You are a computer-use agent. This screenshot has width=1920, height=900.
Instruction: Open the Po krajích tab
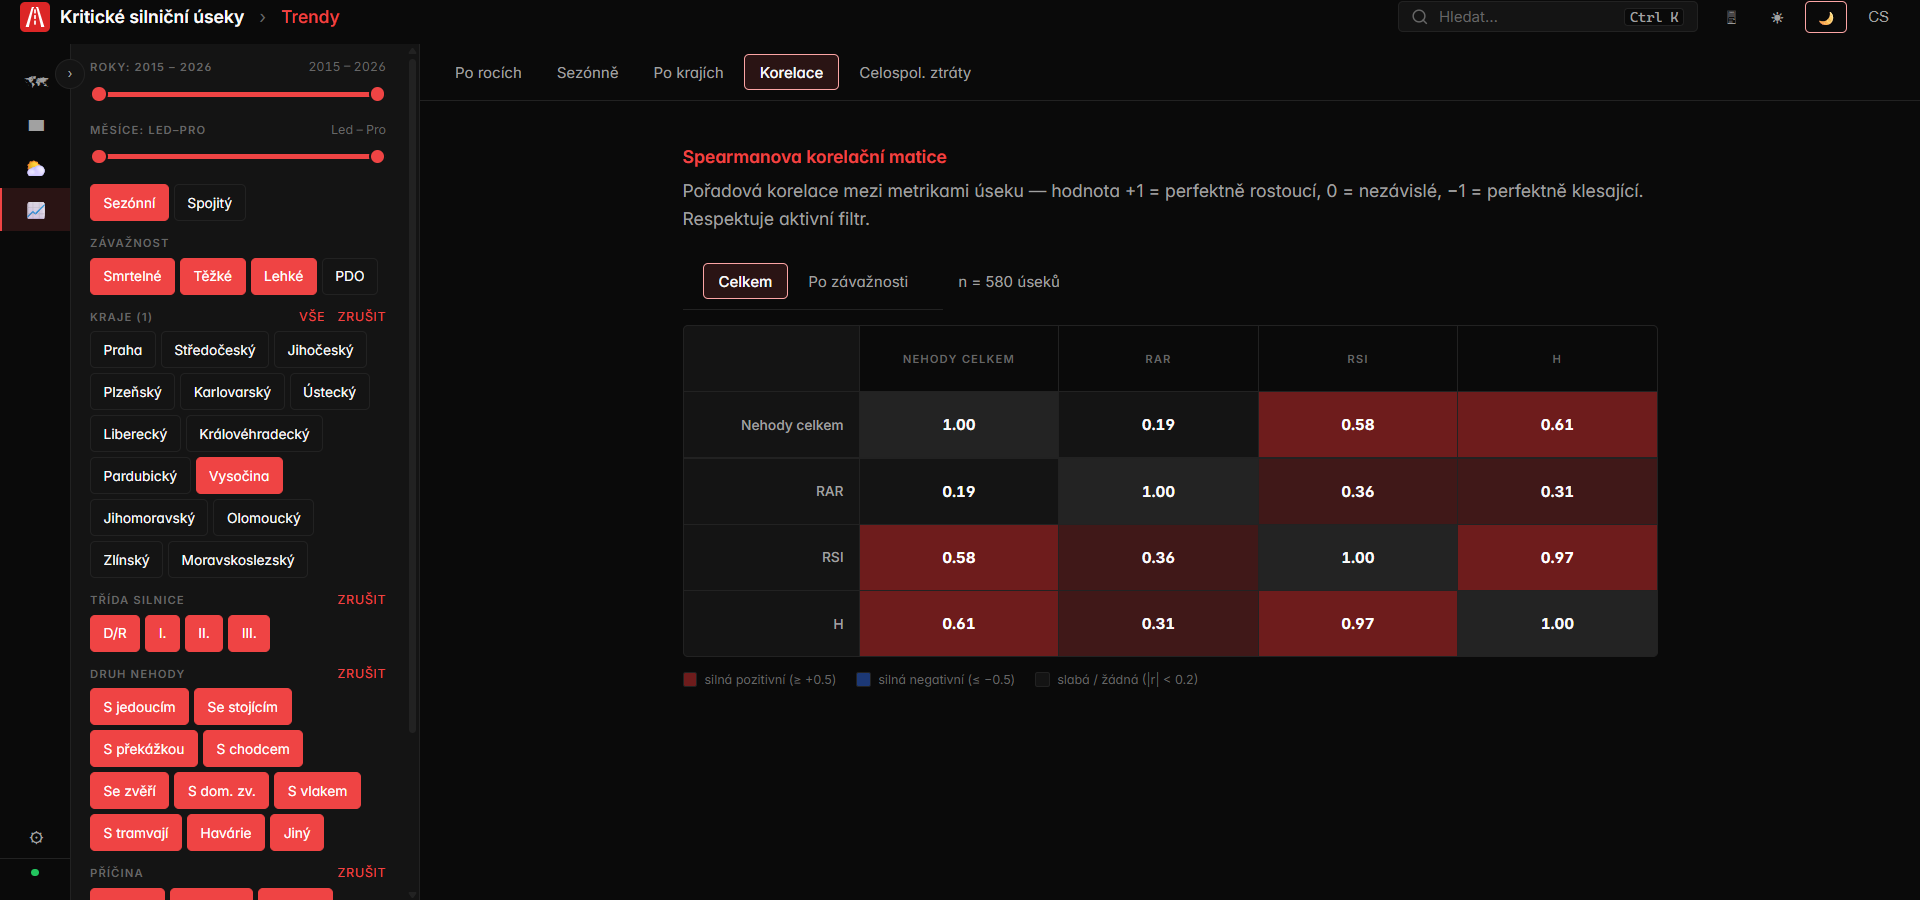click(688, 73)
